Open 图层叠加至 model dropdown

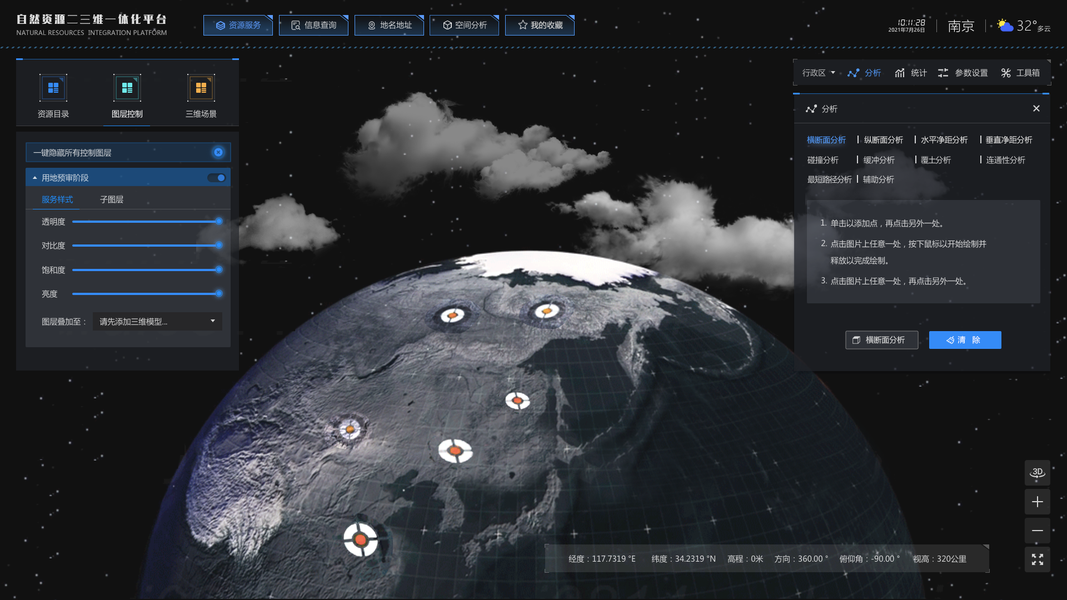click(157, 321)
